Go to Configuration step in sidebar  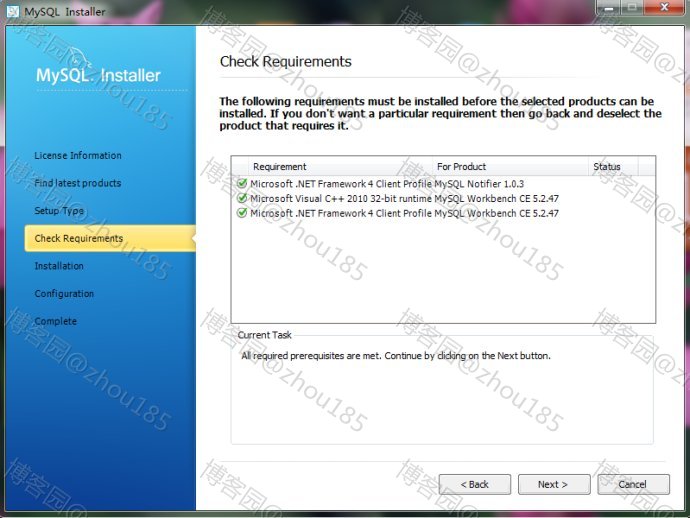click(x=64, y=294)
